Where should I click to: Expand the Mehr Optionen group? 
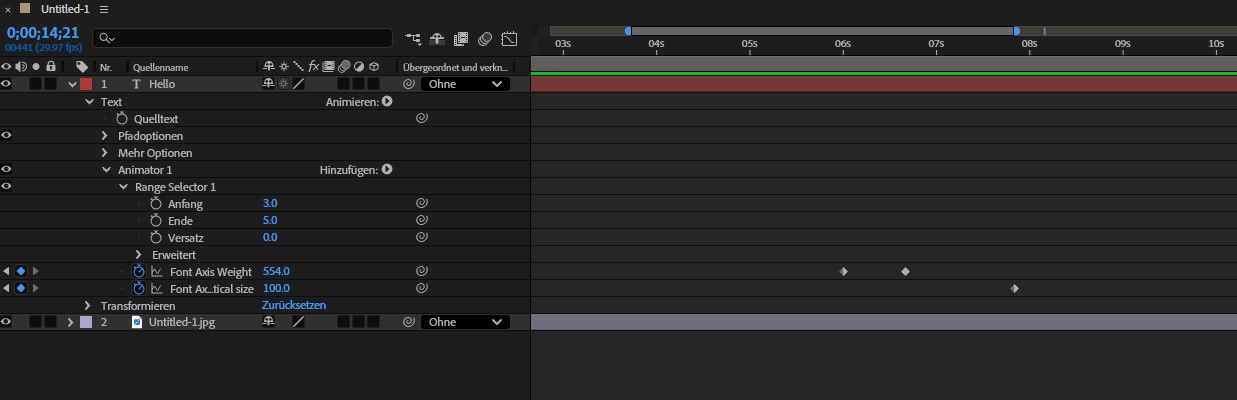coord(105,152)
